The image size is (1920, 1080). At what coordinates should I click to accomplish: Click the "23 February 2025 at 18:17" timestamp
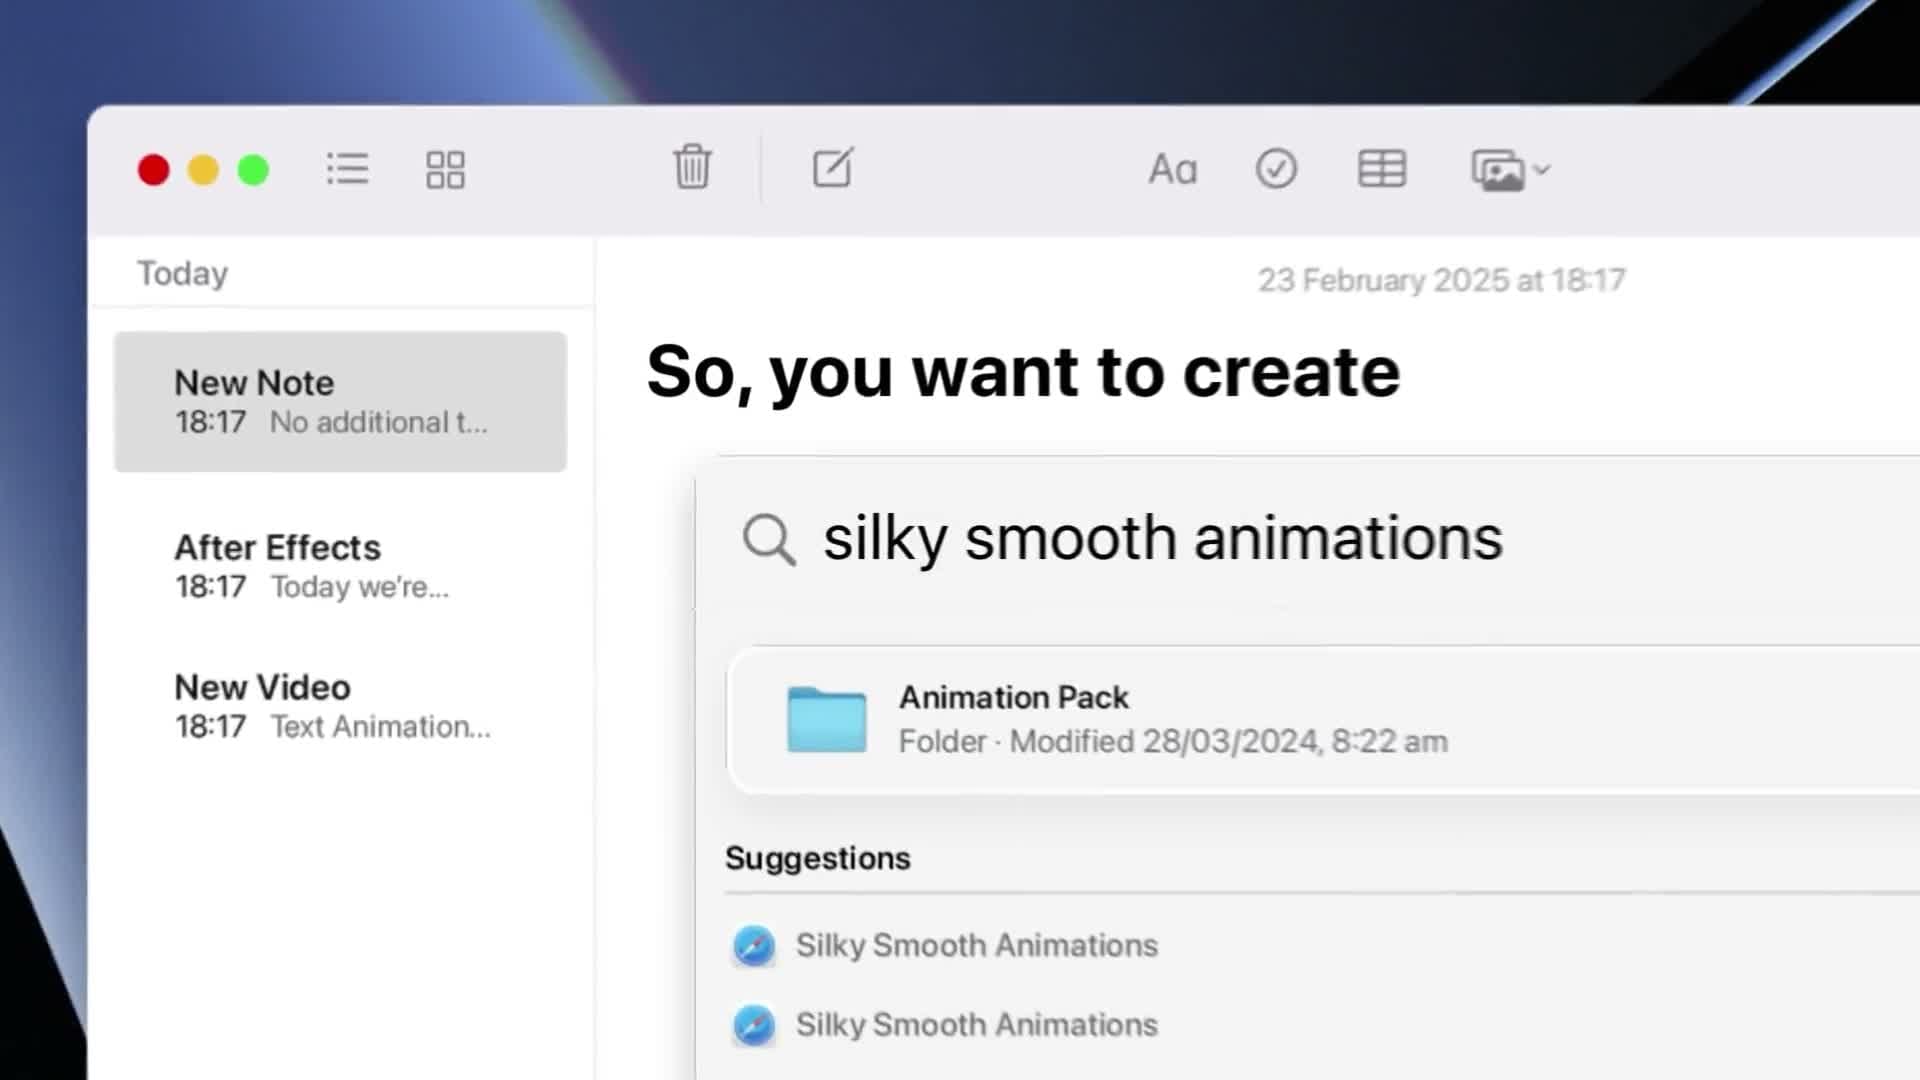point(1441,280)
